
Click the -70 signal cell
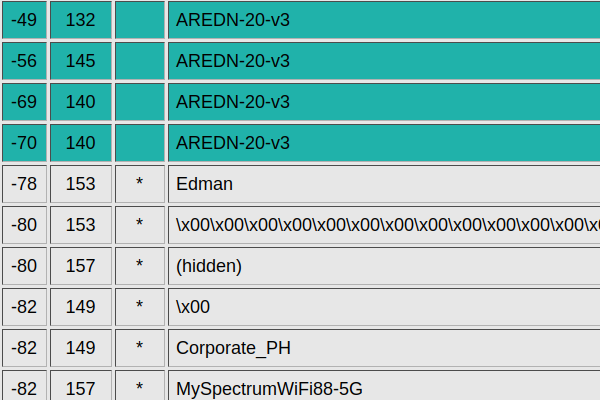click(24, 143)
